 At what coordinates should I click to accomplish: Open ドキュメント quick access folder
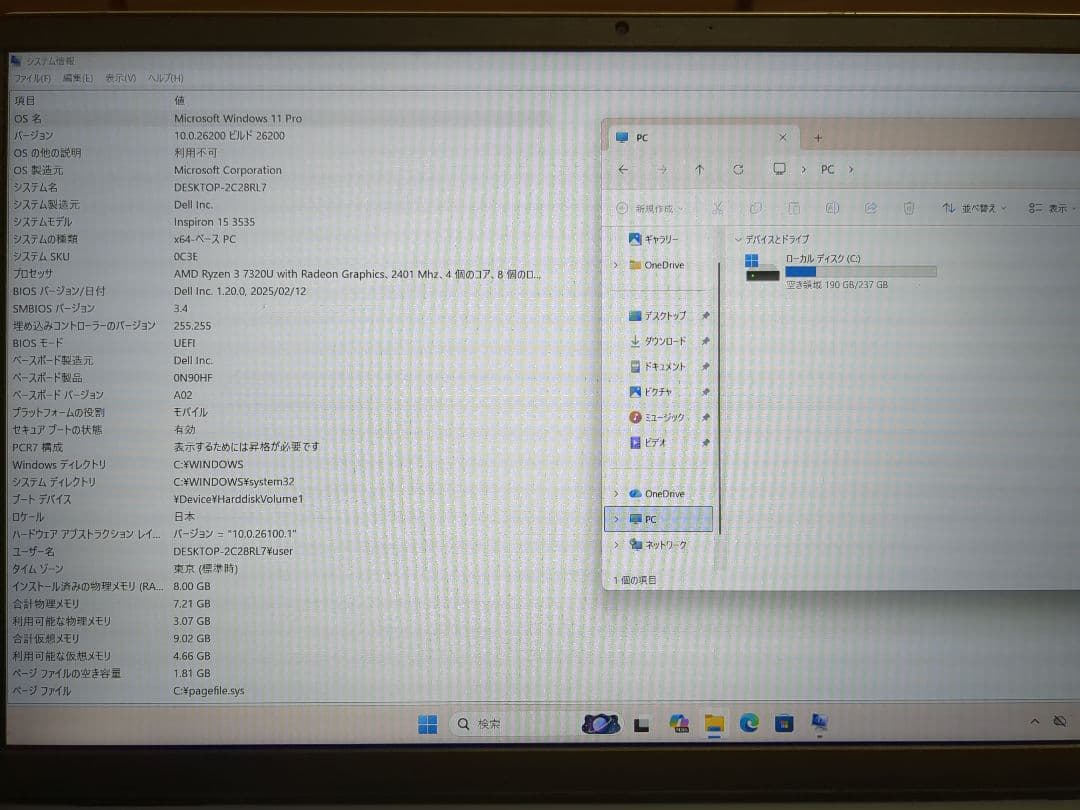pos(658,366)
